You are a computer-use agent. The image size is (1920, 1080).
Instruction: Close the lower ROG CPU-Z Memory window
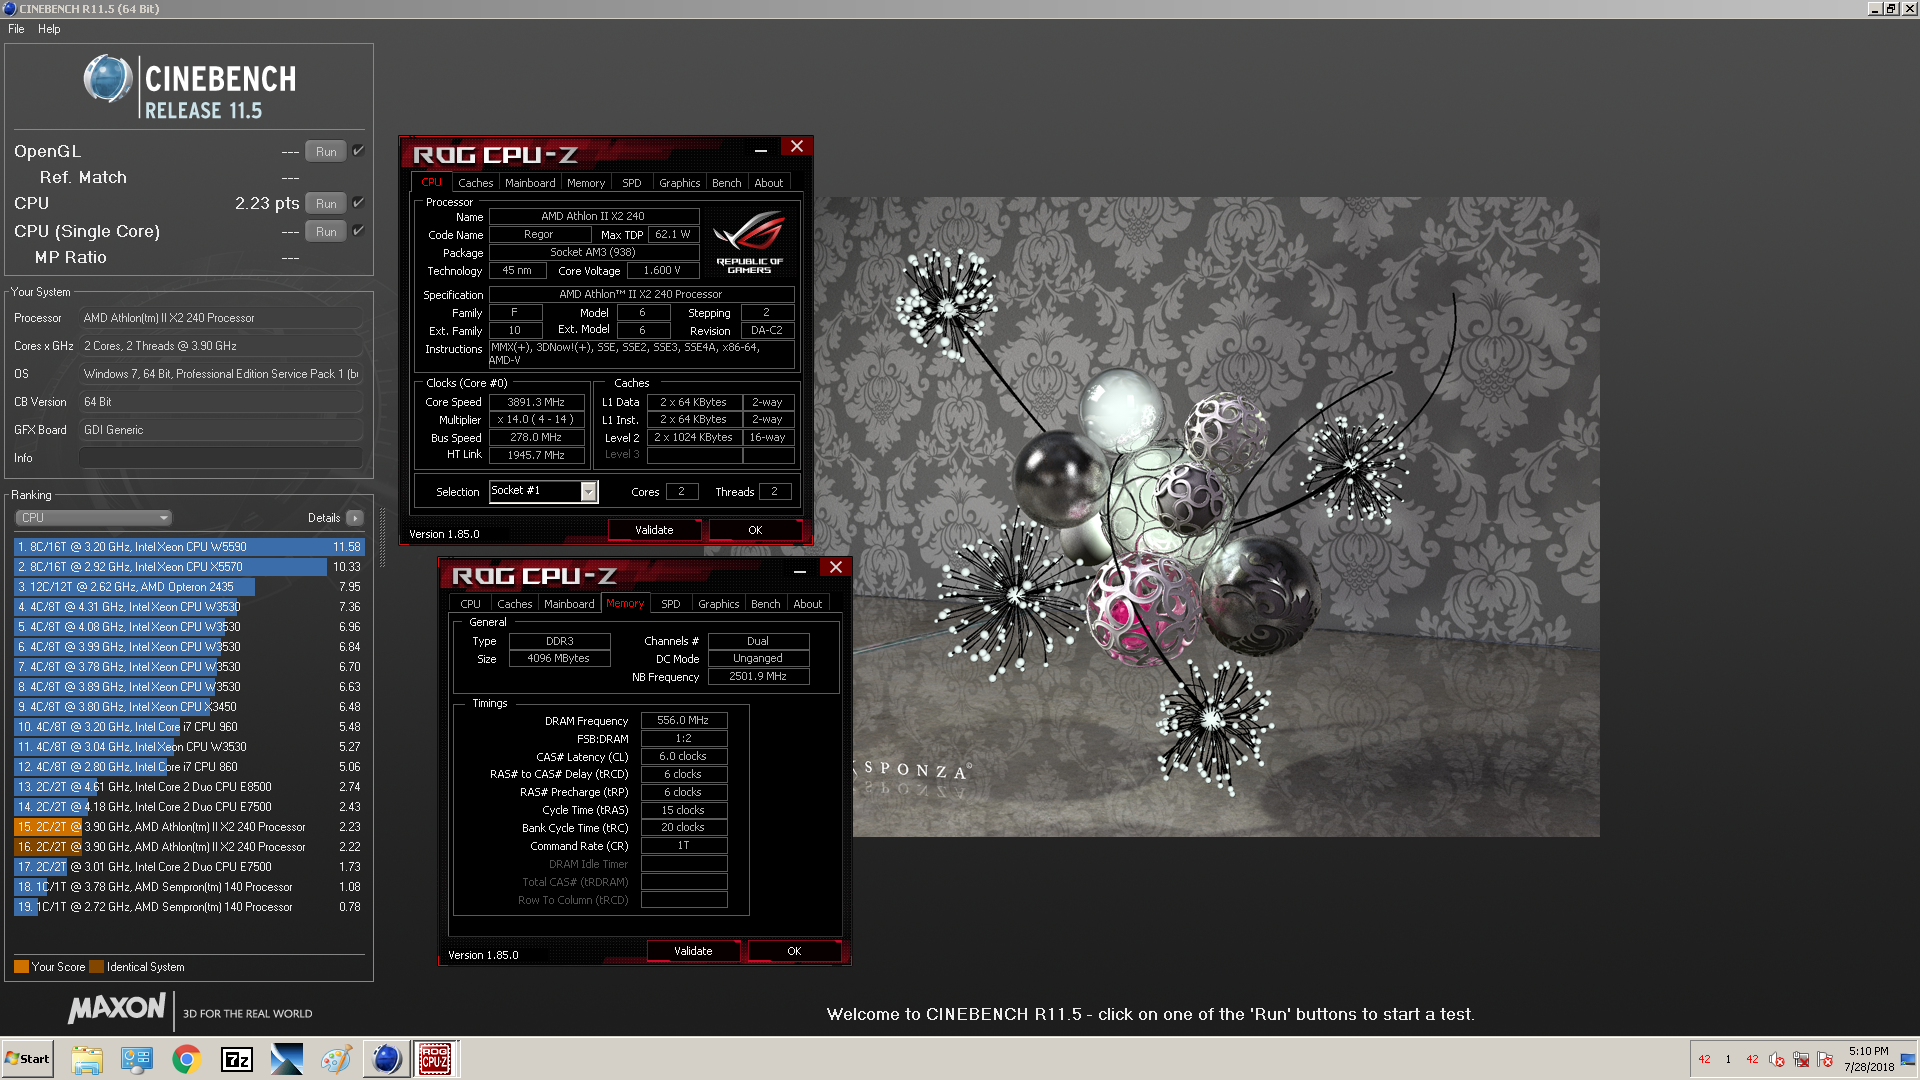(836, 568)
